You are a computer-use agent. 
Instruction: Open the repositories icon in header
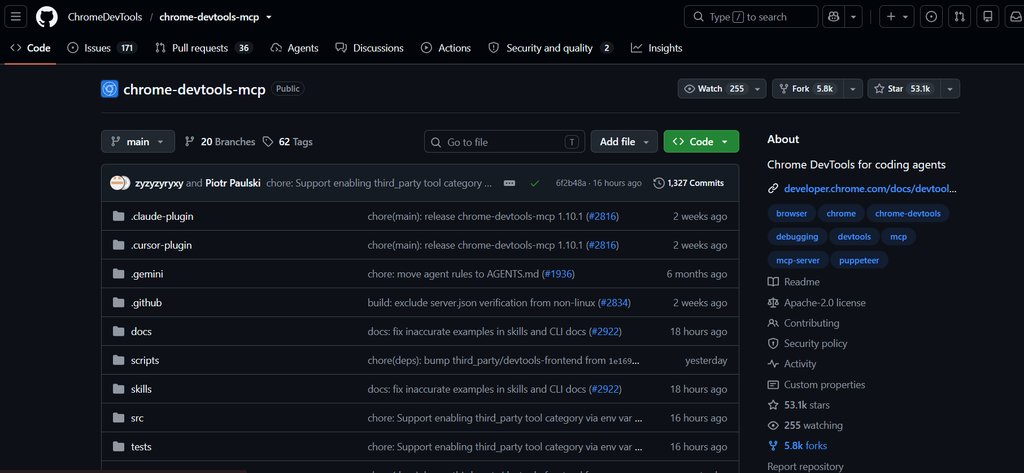(987, 17)
